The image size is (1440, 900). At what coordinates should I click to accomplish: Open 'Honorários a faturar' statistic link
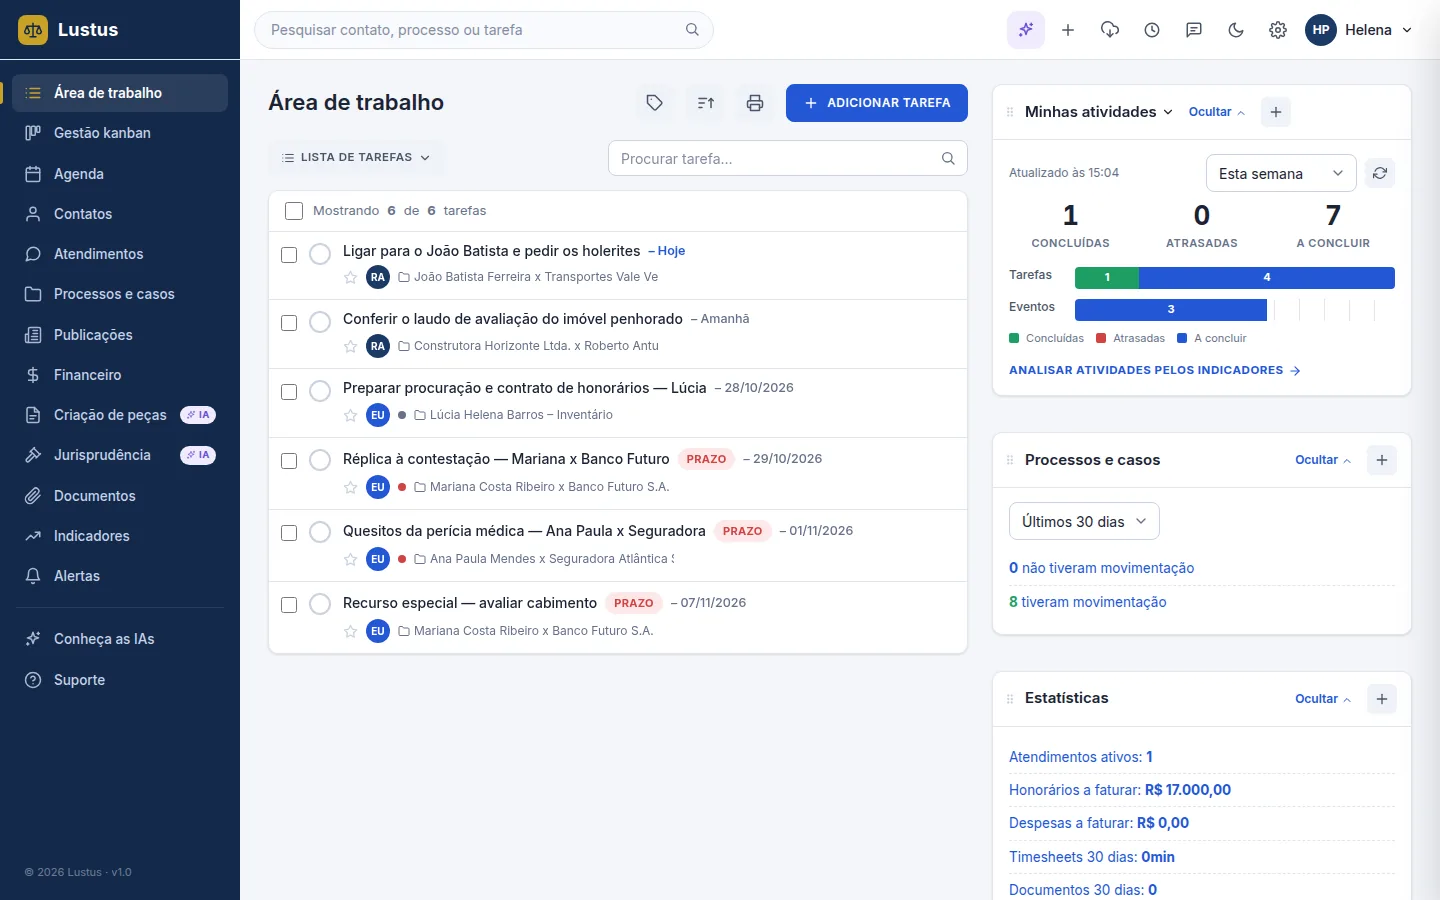tap(1120, 790)
